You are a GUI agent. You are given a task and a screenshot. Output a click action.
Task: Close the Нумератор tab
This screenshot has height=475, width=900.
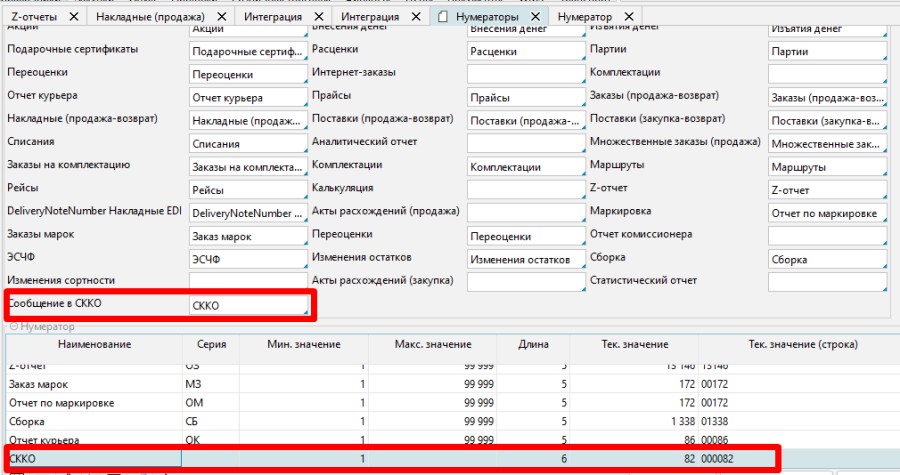[x=627, y=18]
